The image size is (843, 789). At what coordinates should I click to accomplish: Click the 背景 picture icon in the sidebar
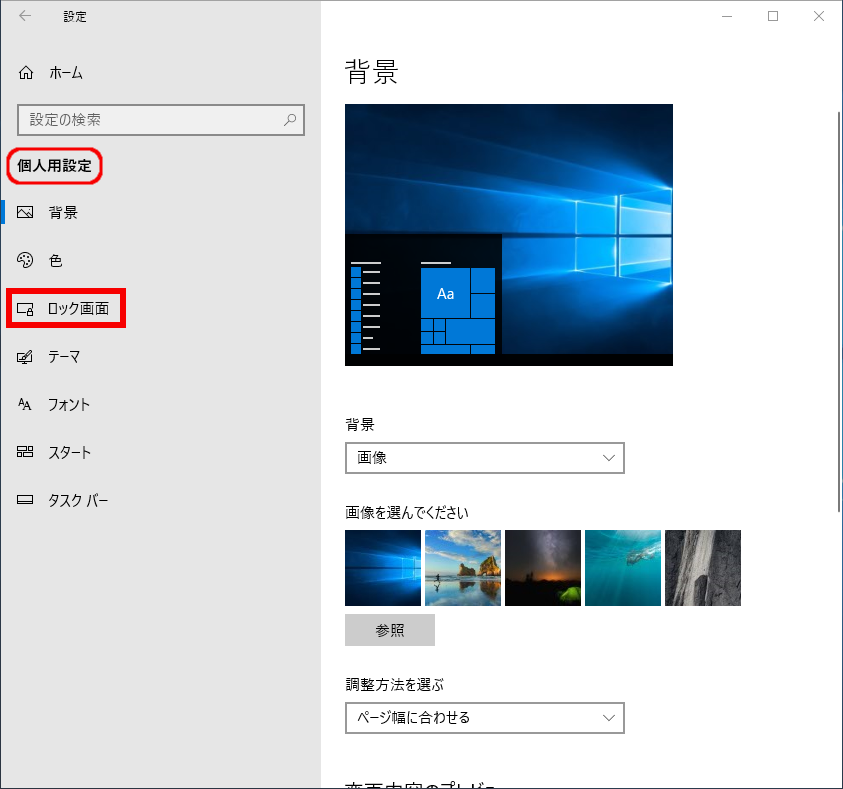(x=25, y=212)
